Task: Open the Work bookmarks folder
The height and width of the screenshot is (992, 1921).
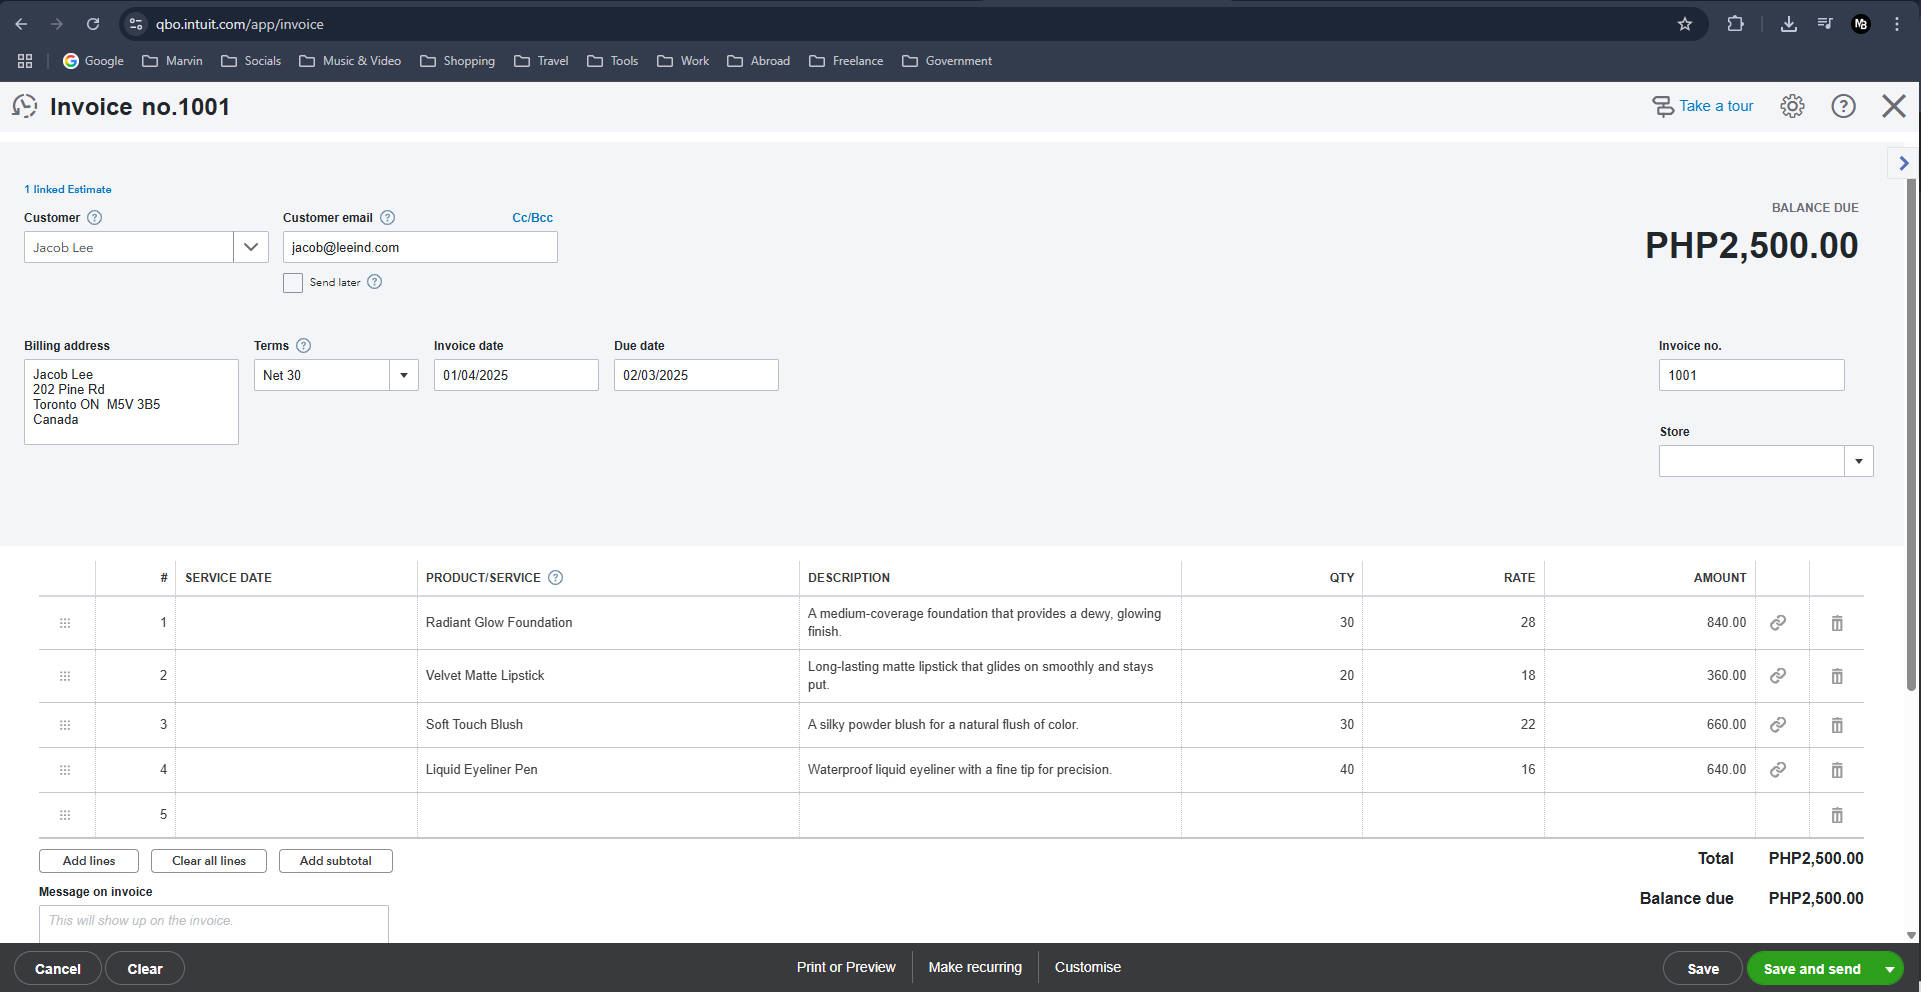Action: tap(683, 61)
